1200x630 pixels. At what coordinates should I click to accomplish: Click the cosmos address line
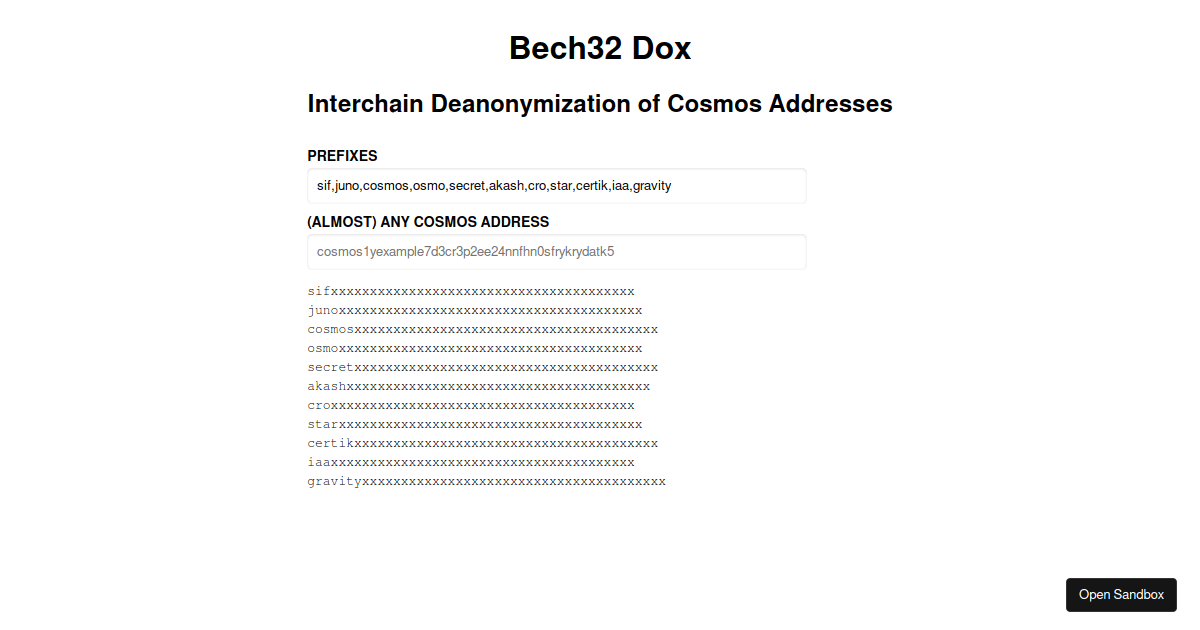click(482, 329)
